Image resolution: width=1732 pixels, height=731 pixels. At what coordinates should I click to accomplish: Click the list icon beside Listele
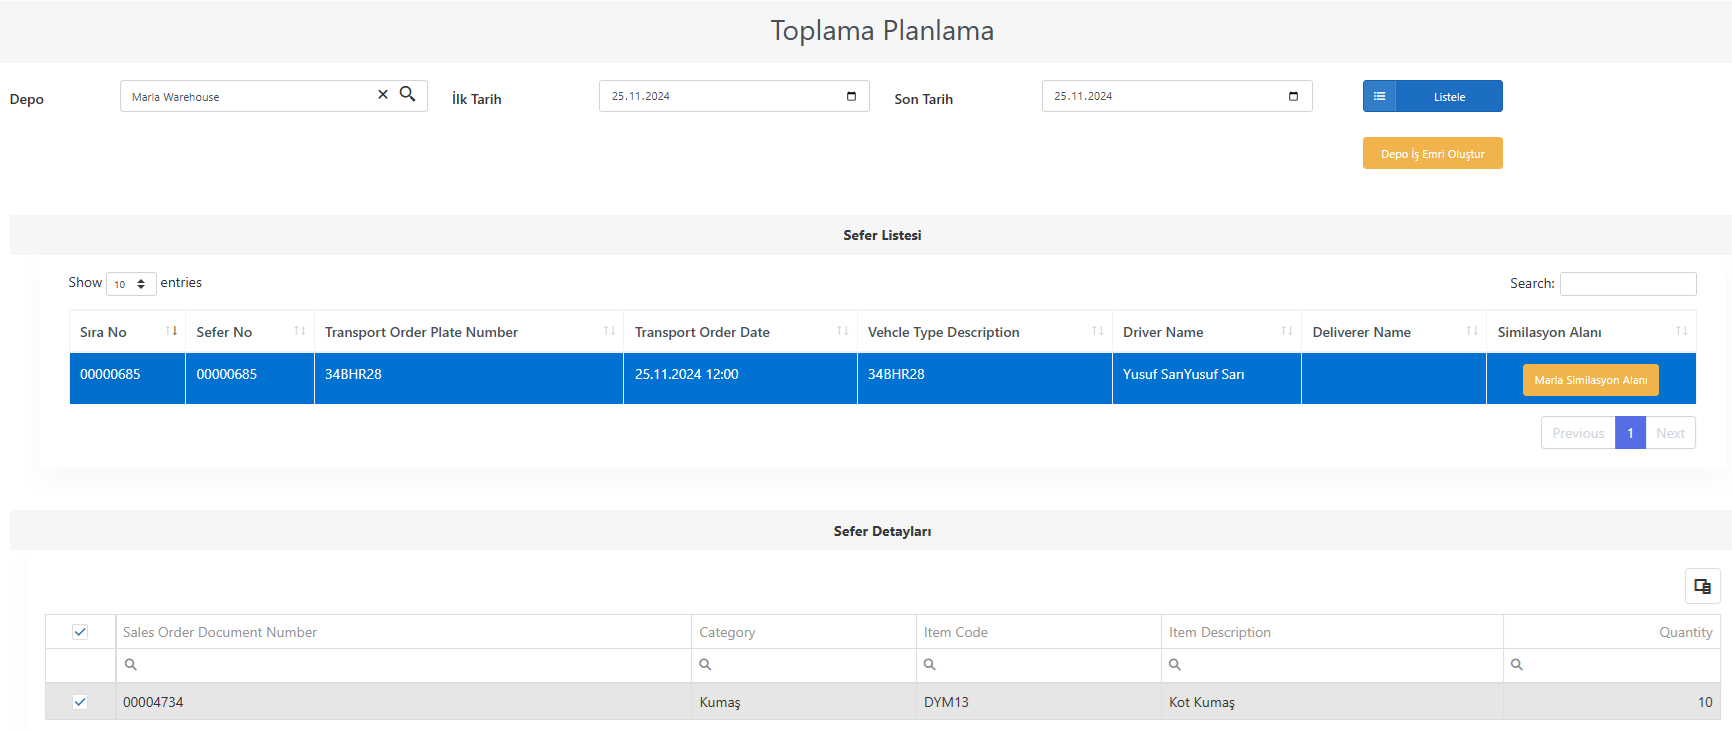pos(1380,96)
